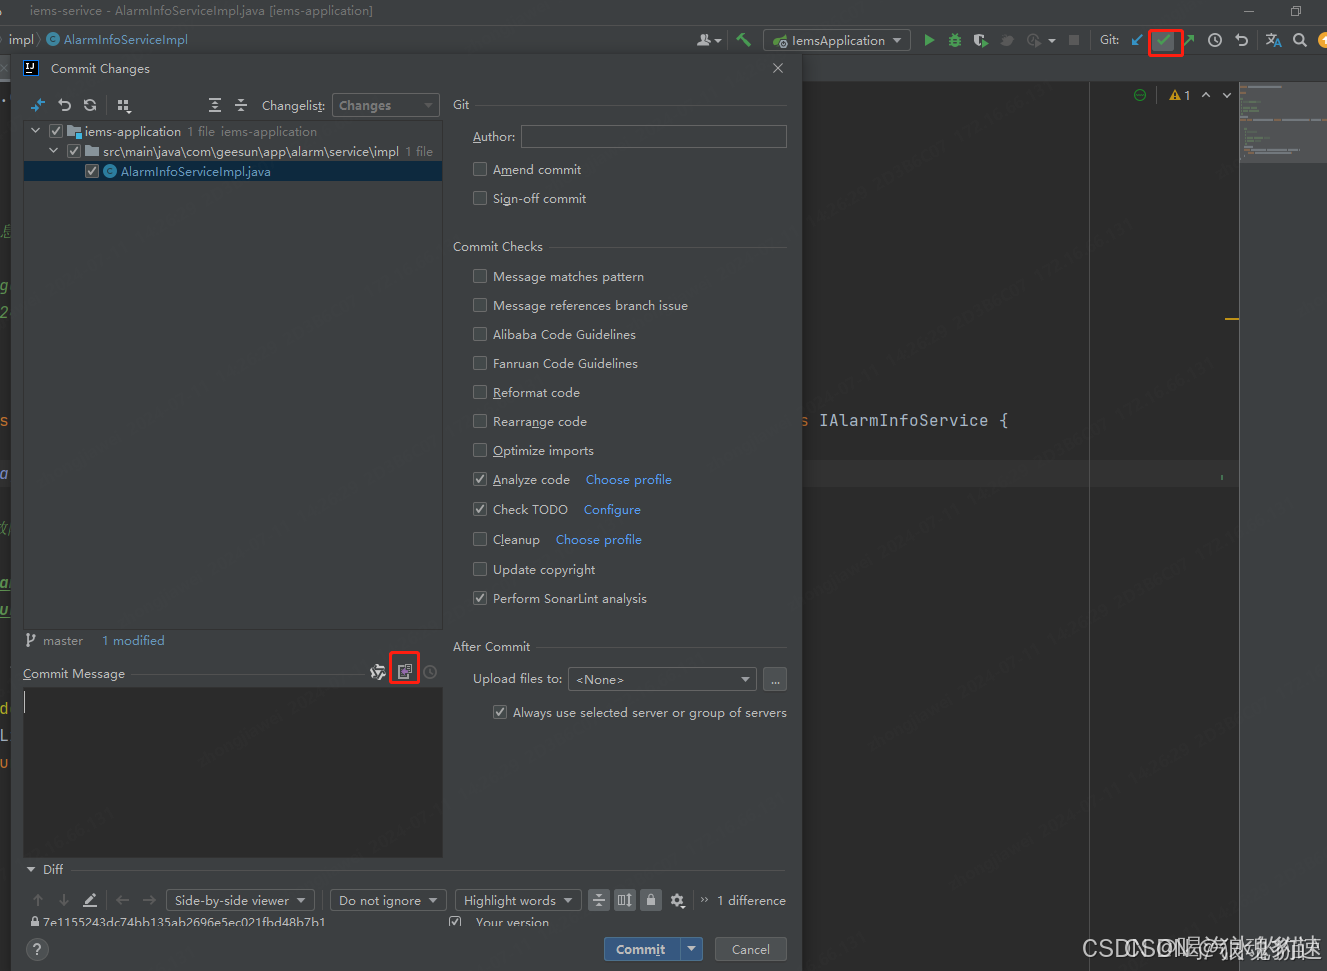Open Git Show History clock icon
Viewport: 1327px width, 971px height.
[x=1215, y=40]
